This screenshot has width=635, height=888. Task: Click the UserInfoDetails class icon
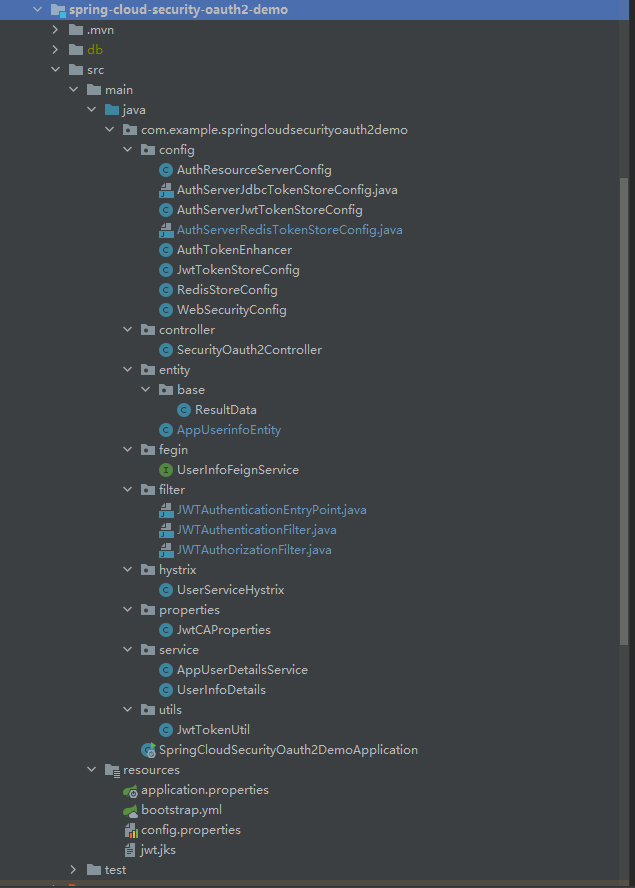[x=165, y=690]
